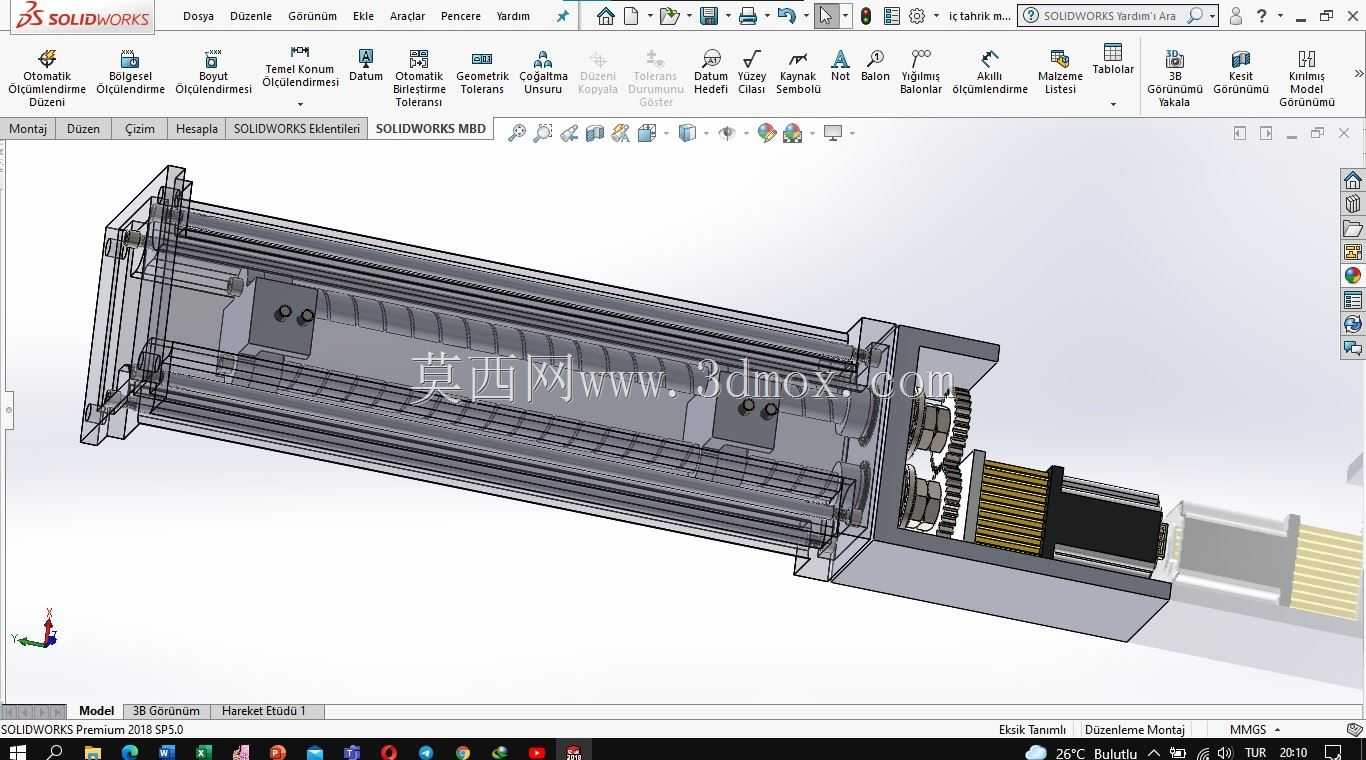Switch to the Montaj tab
The width and height of the screenshot is (1366, 760).
tap(28, 129)
